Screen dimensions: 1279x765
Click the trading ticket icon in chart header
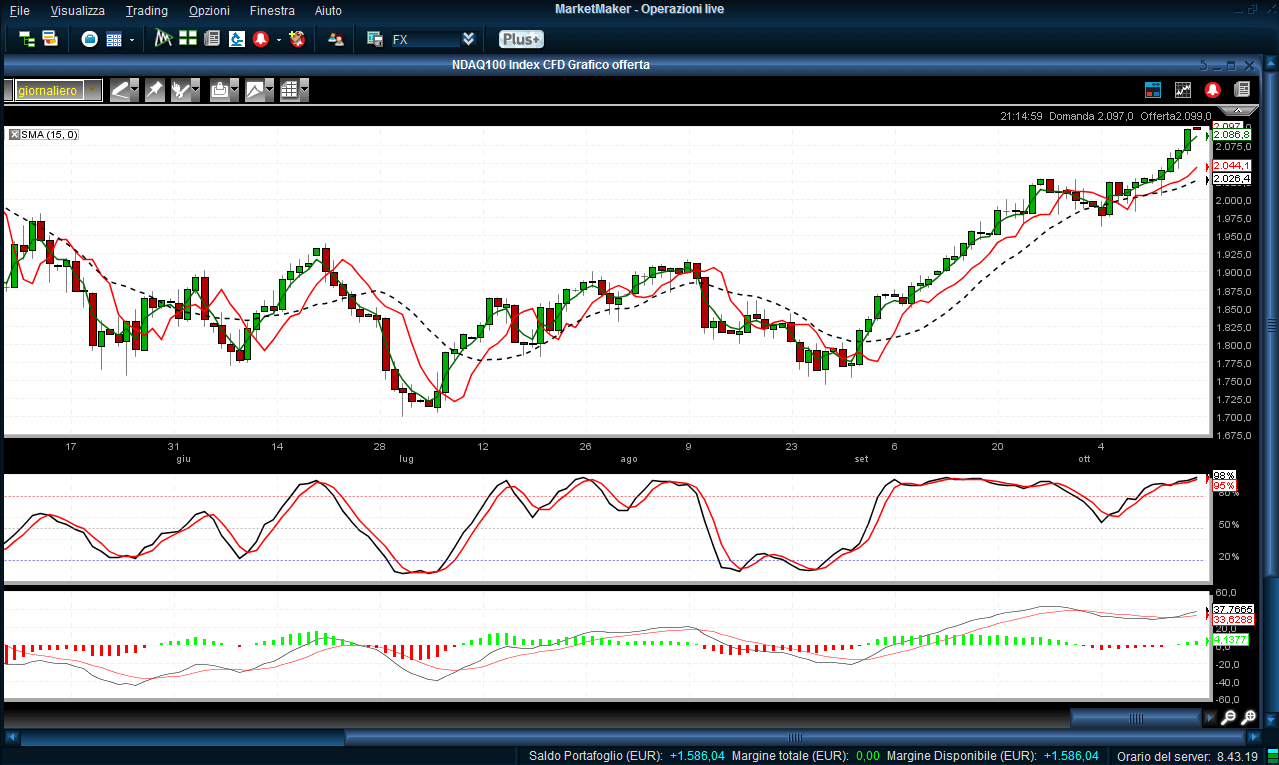1152,90
